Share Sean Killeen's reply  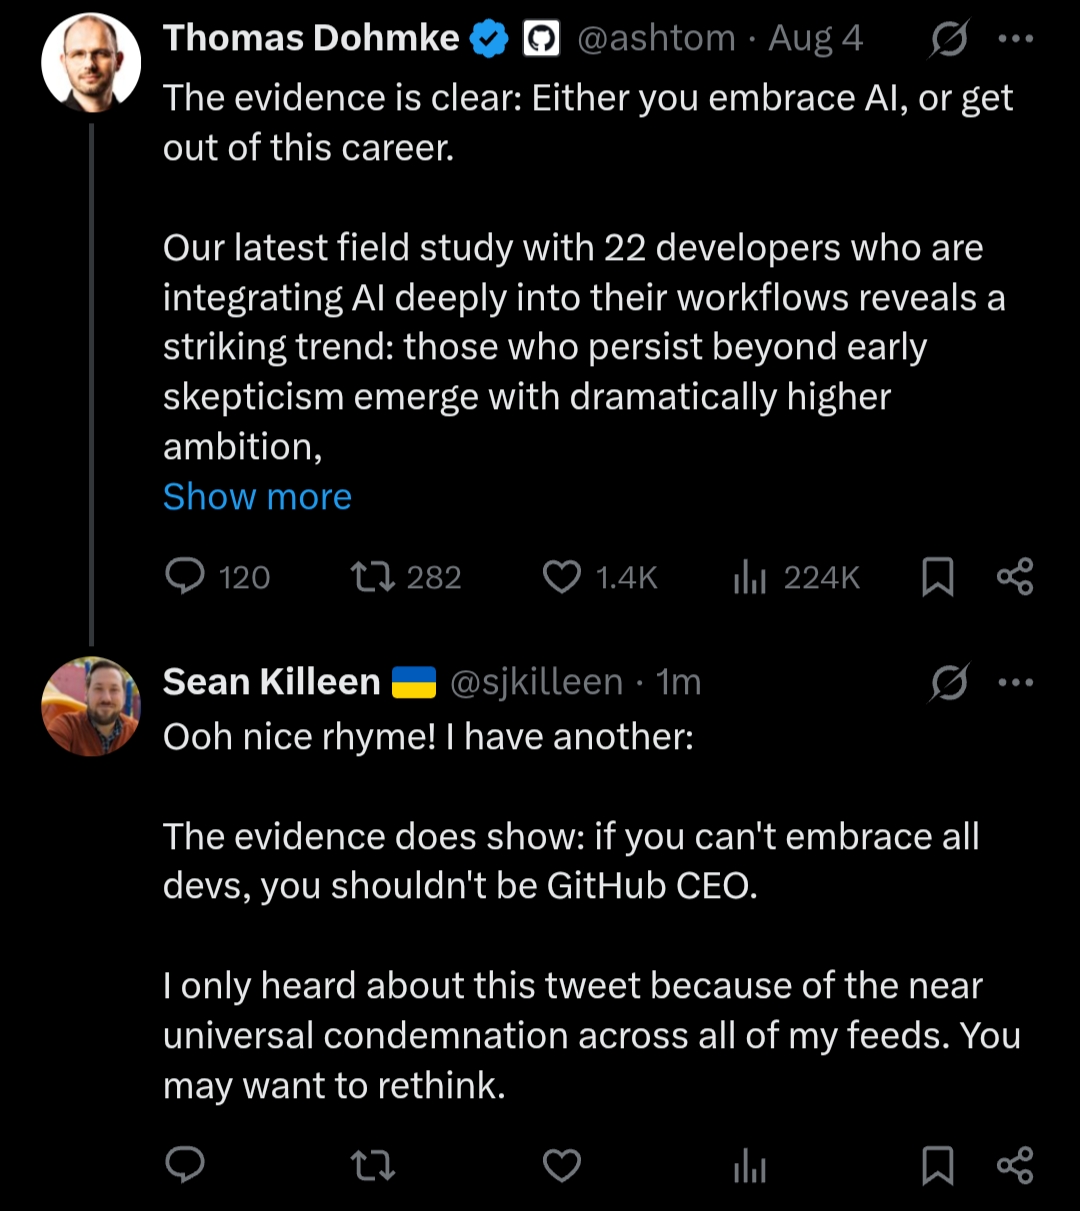tap(1015, 1165)
